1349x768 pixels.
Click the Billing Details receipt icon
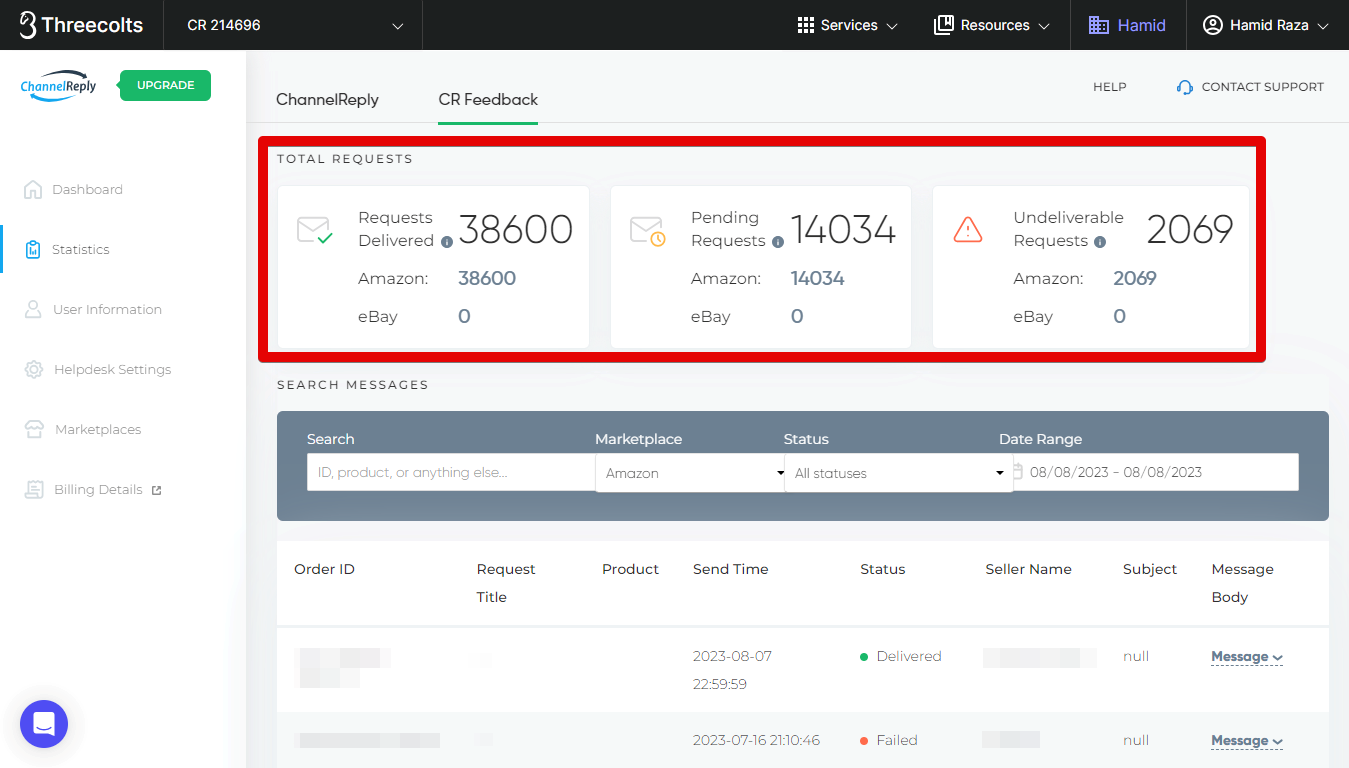click(35, 489)
